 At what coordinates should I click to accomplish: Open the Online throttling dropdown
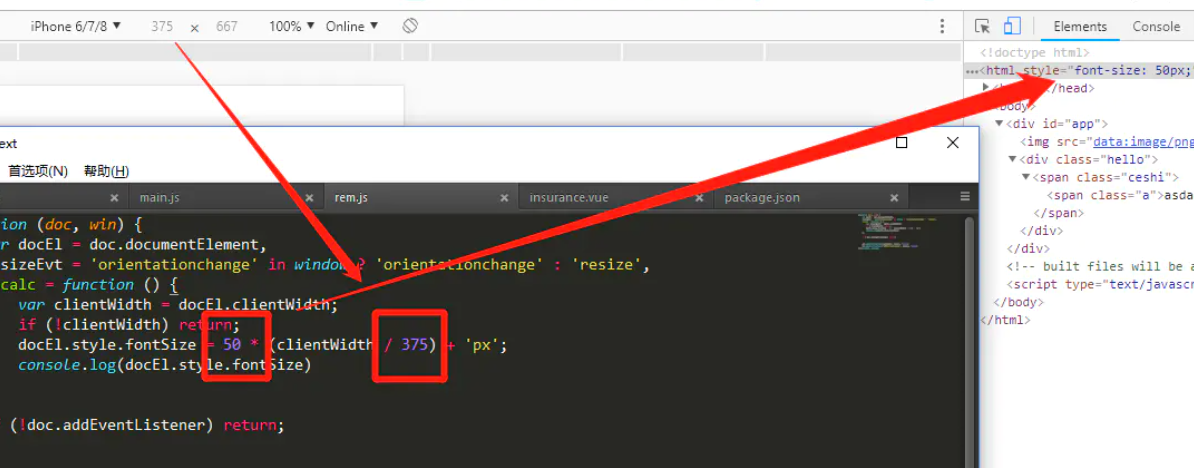pos(352,27)
